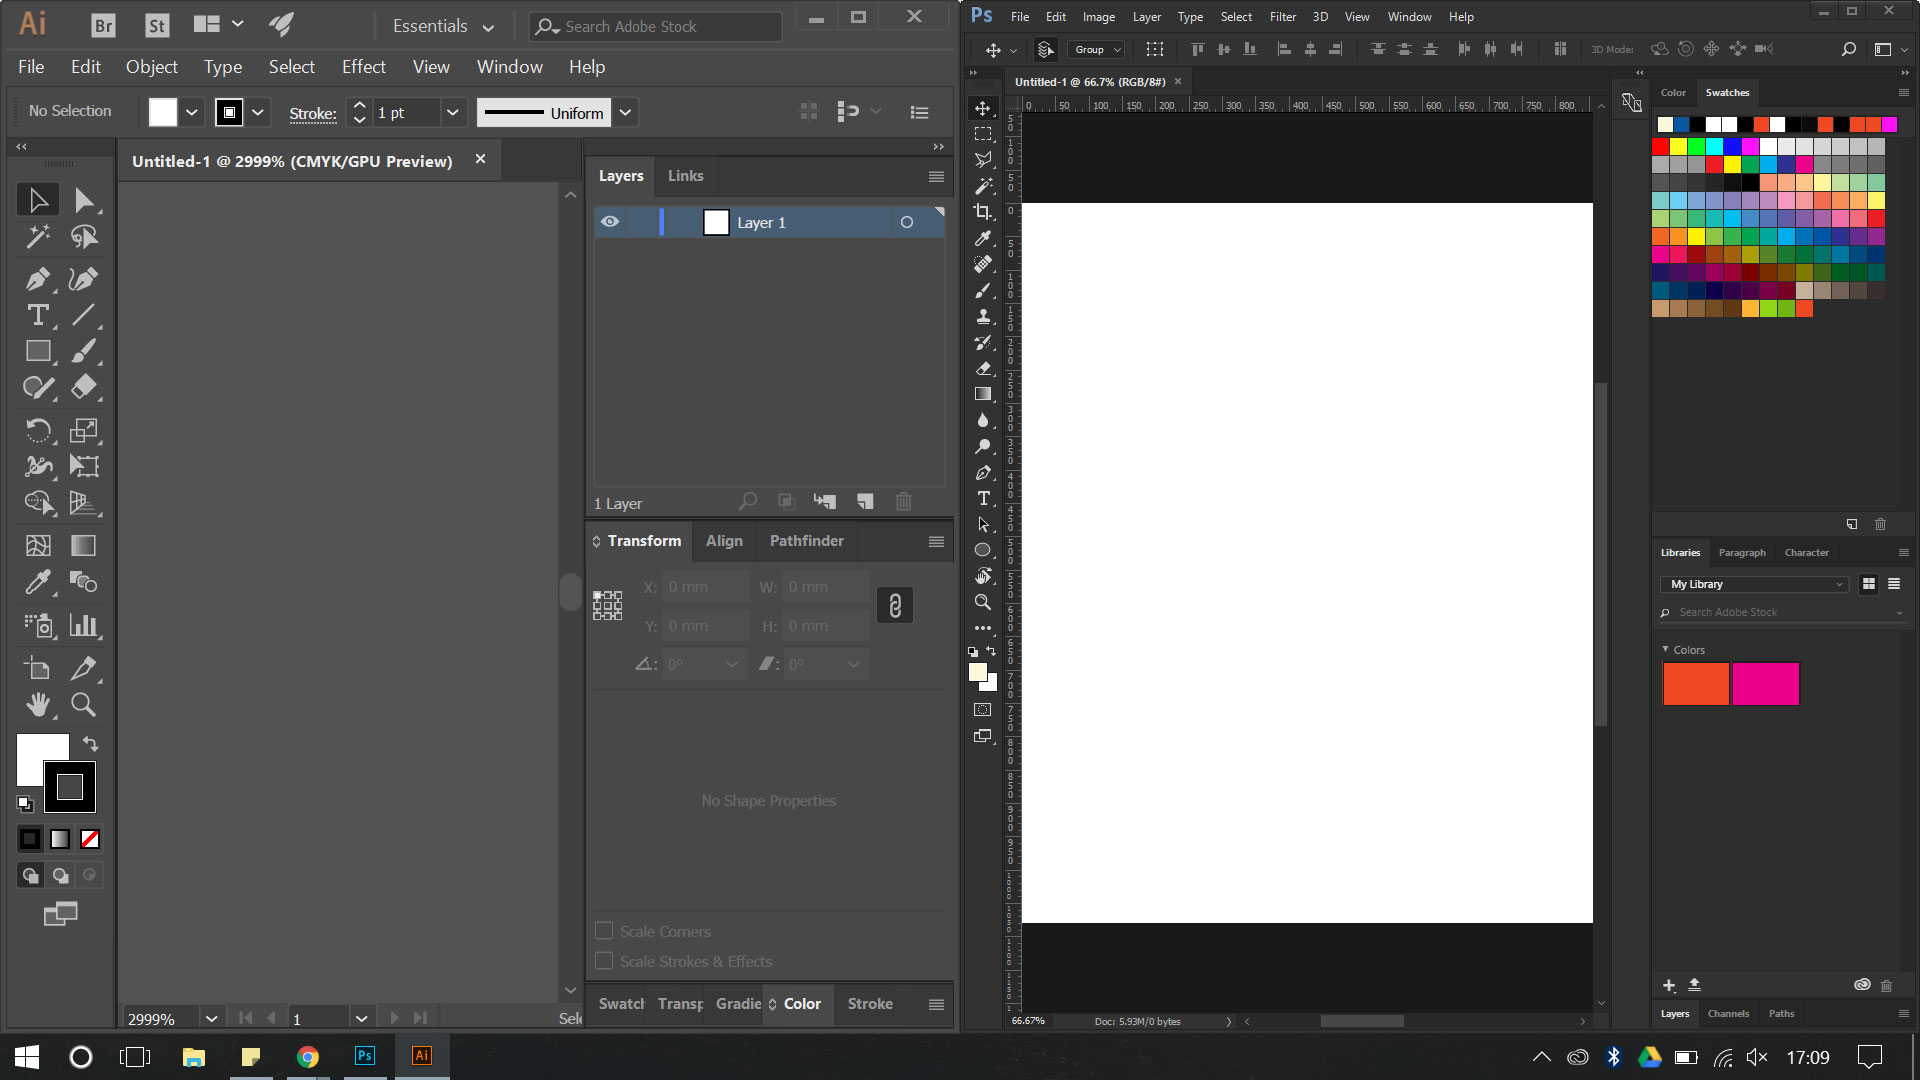Click the delete layer trash icon in Illustrator
This screenshot has width=1920, height=1080.
pyautogui.click(x=903, y=502)
